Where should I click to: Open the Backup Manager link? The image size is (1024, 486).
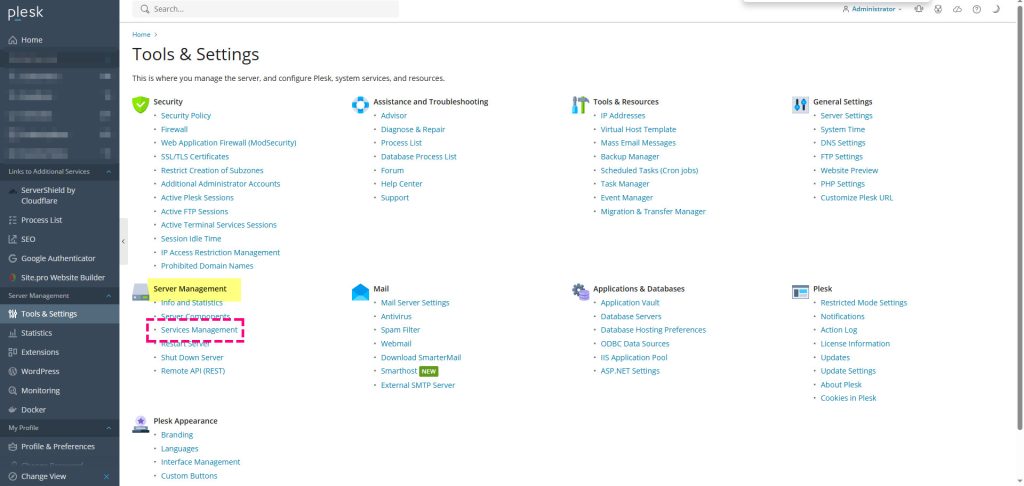tap(629, 157)
